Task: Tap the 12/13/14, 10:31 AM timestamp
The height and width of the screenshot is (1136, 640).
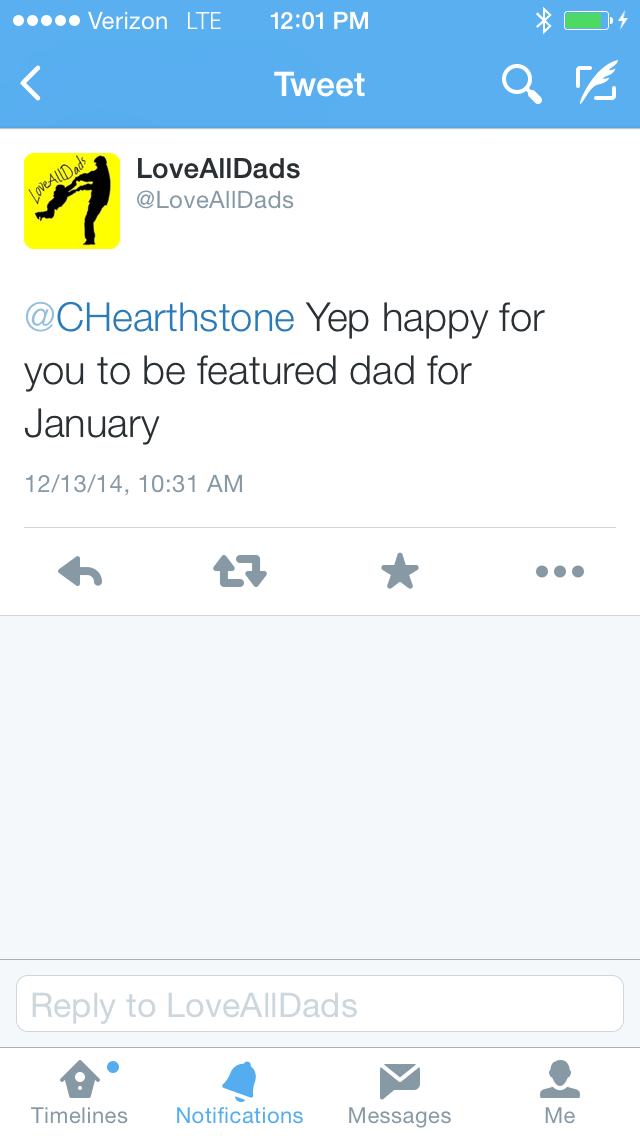Action: [134, 484]
